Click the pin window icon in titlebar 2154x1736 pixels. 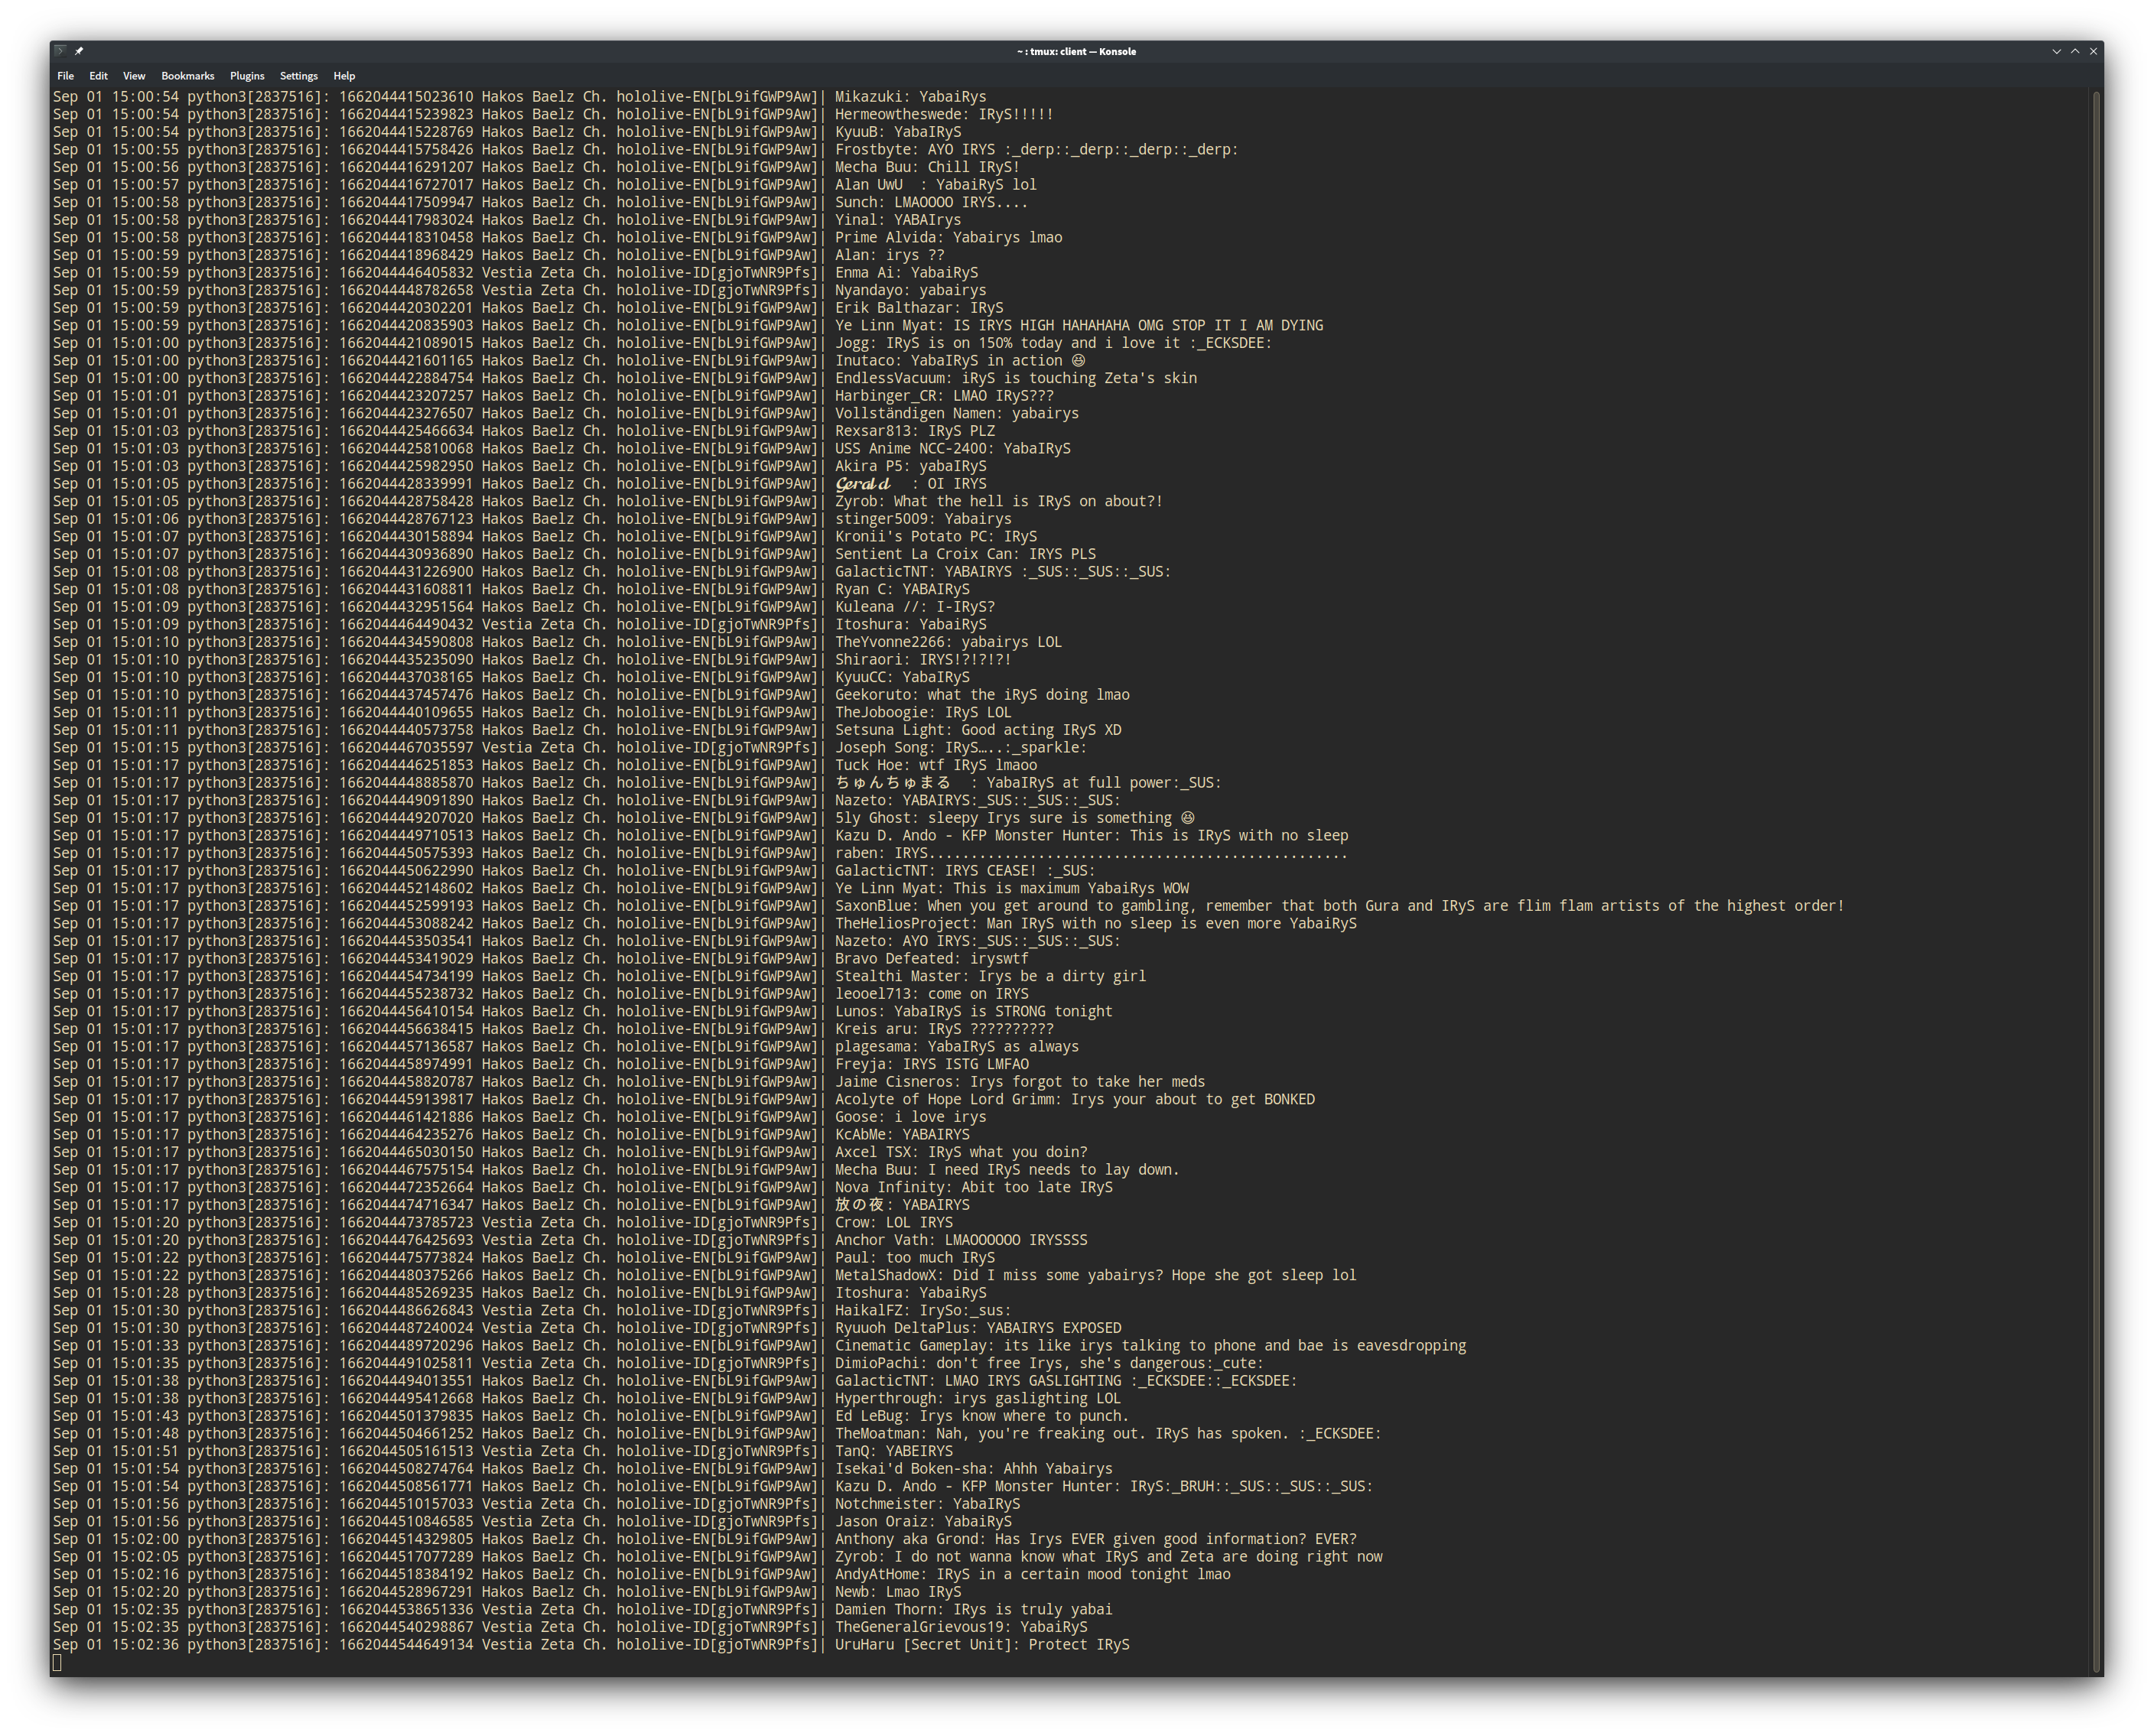point(79,51)
